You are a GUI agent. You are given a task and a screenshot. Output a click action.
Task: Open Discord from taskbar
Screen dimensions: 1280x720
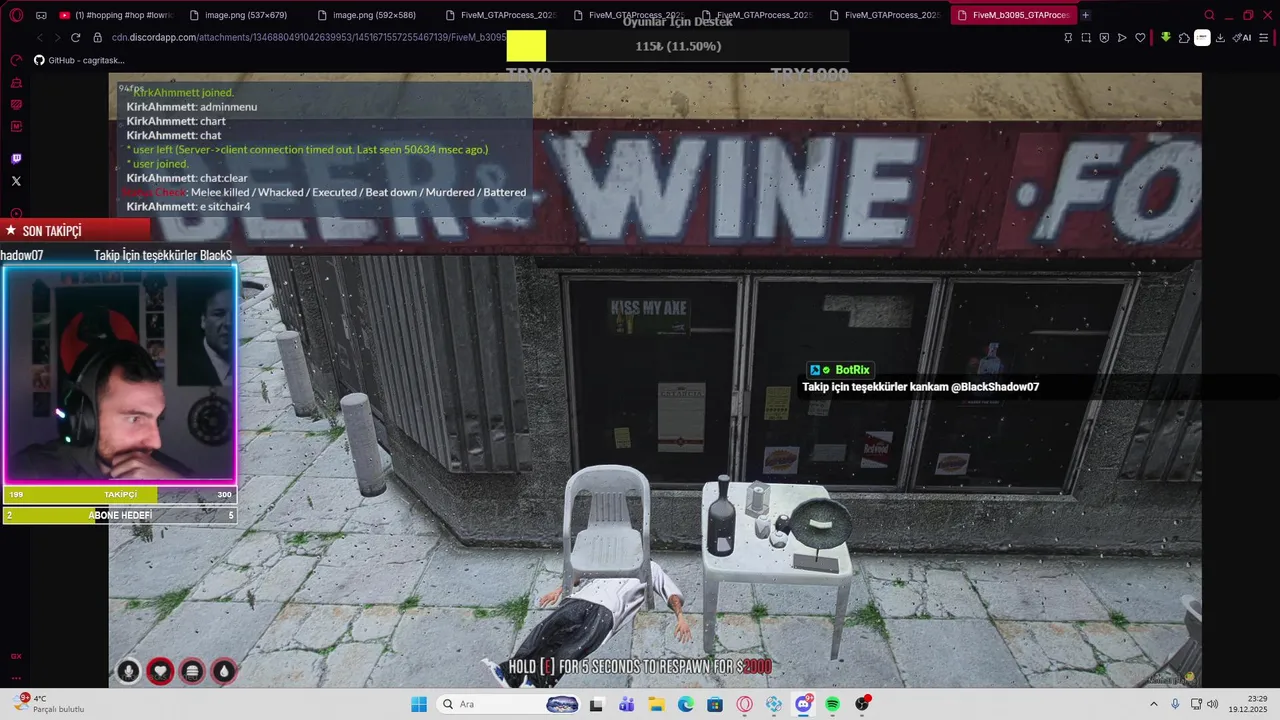[803, 704]
